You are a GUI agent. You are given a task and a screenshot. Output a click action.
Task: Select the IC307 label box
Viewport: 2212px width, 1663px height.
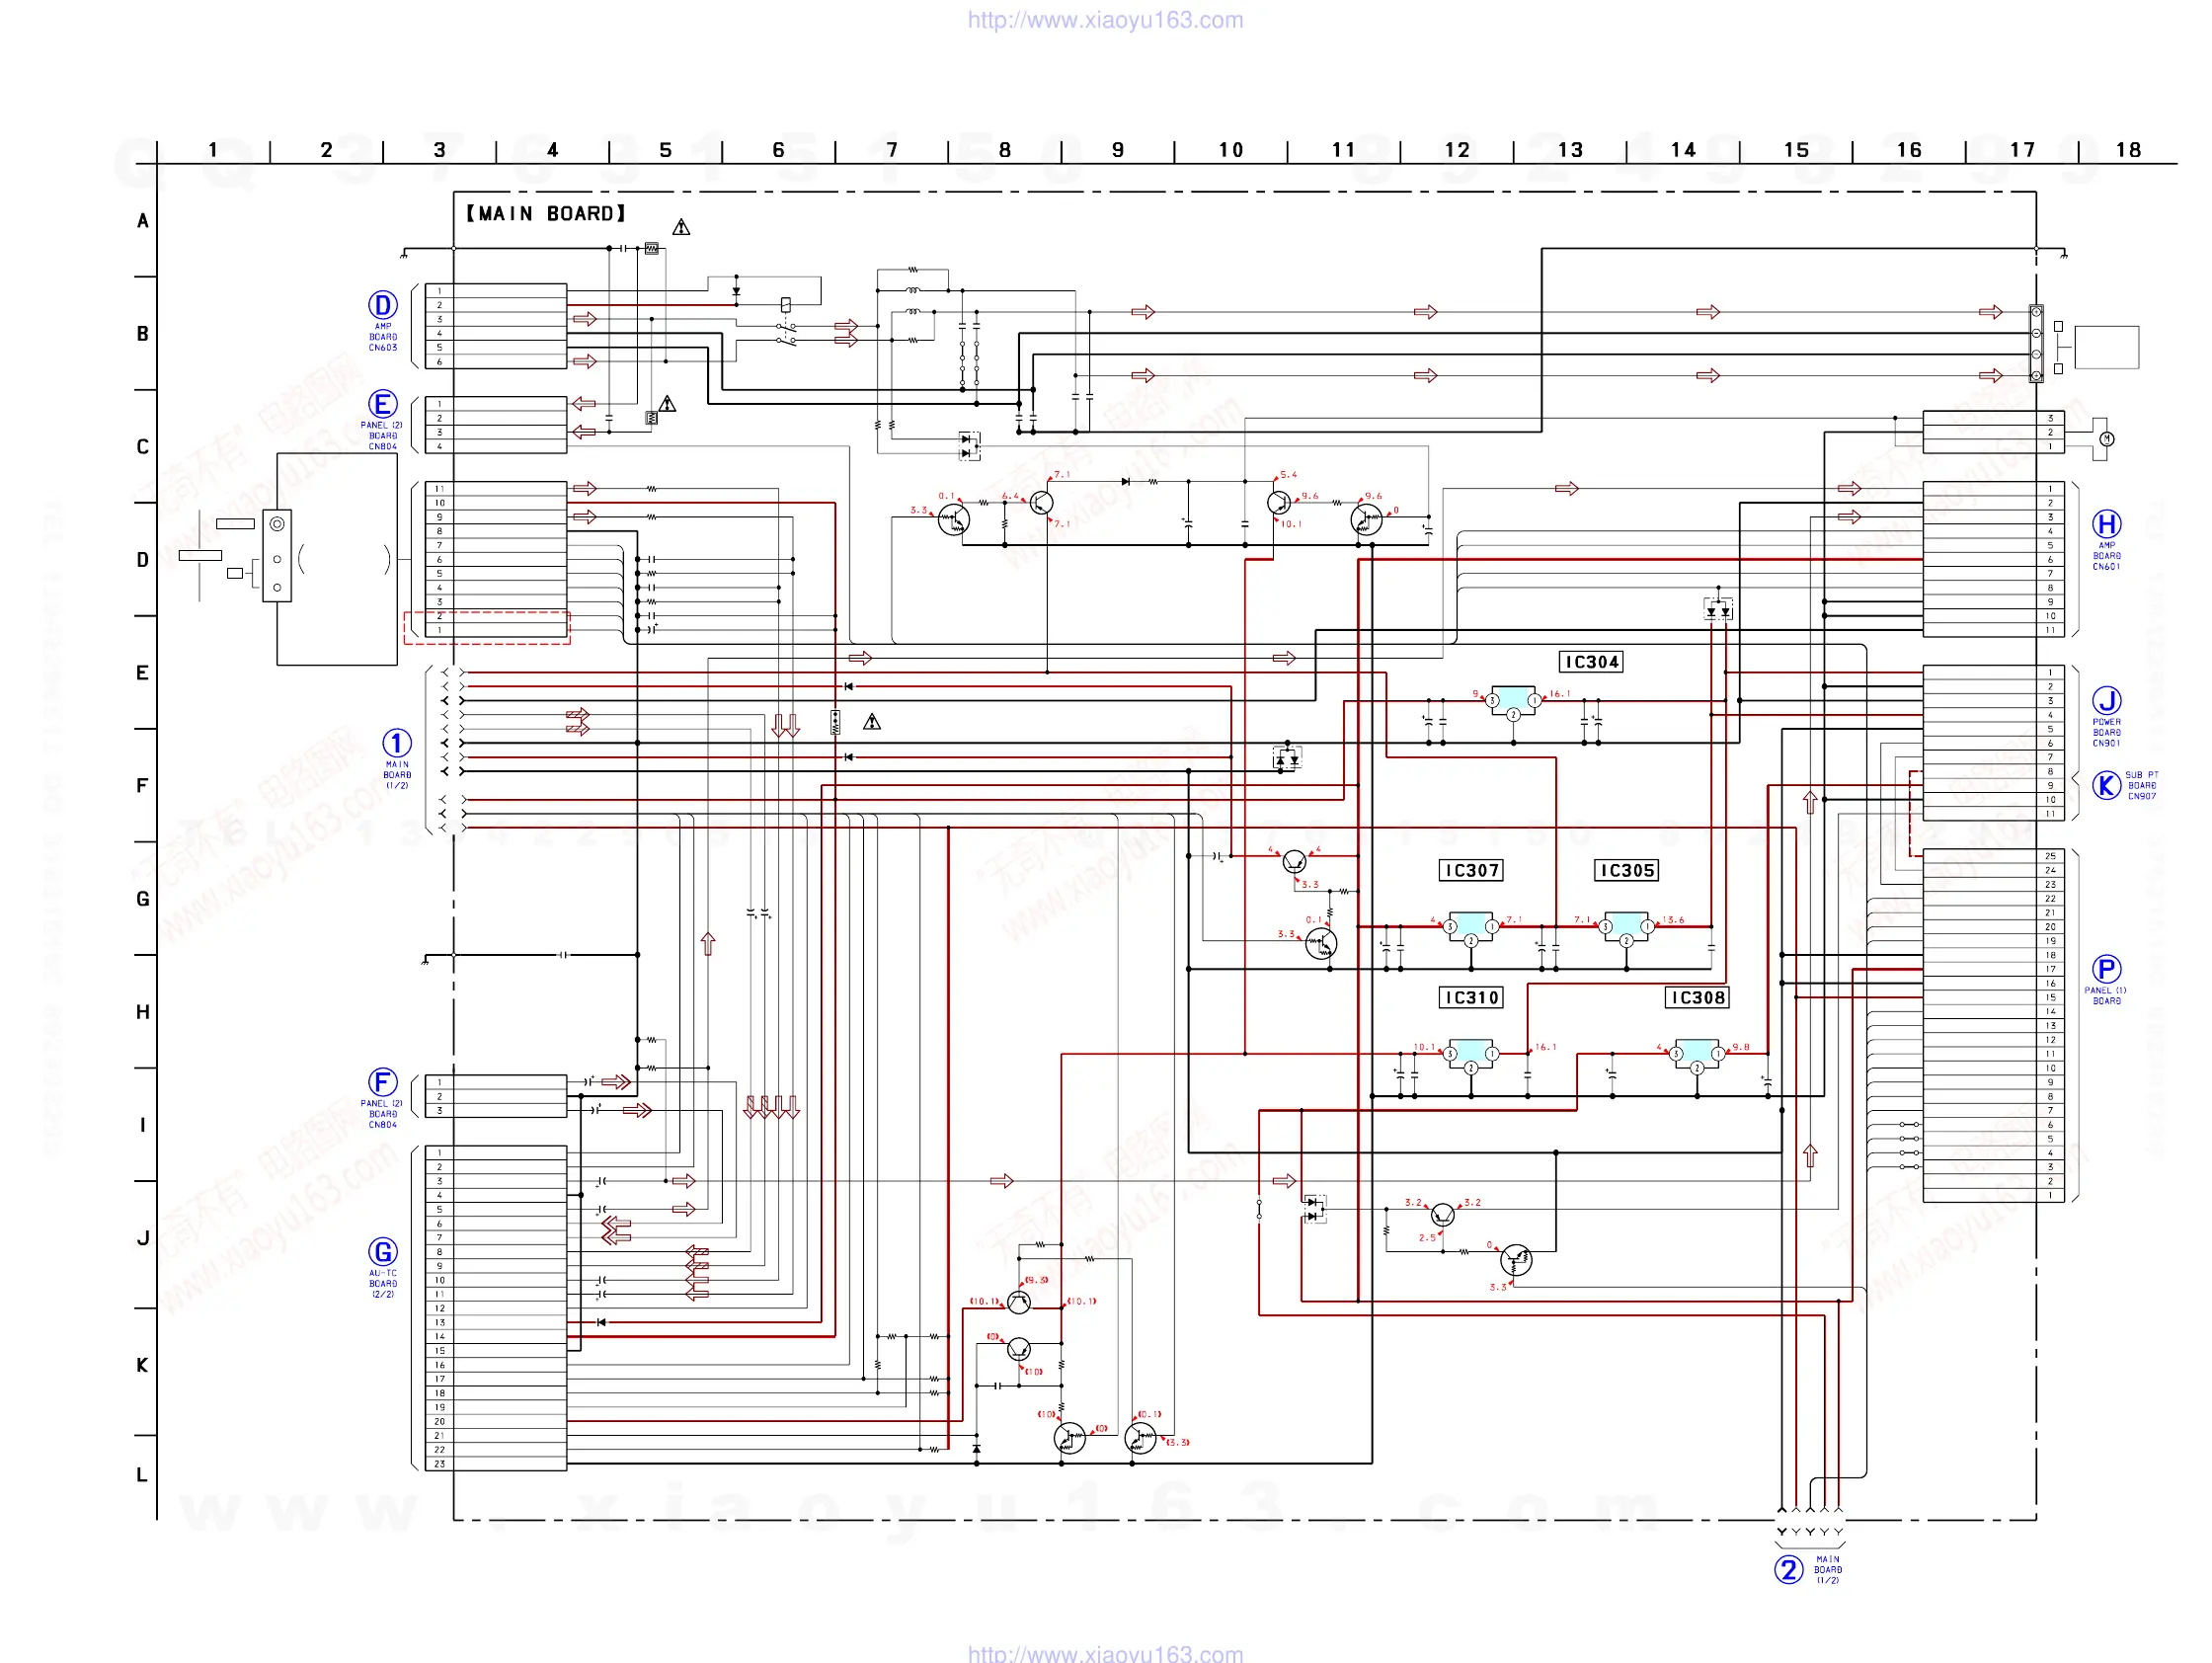click(1471, 871)
